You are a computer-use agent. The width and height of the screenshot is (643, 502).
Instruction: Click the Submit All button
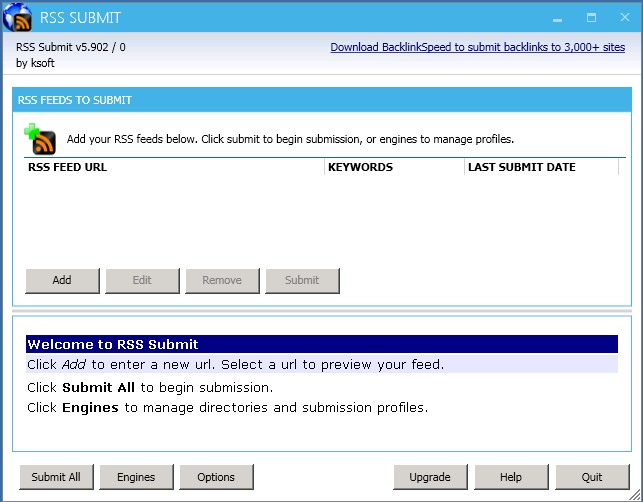56,477
